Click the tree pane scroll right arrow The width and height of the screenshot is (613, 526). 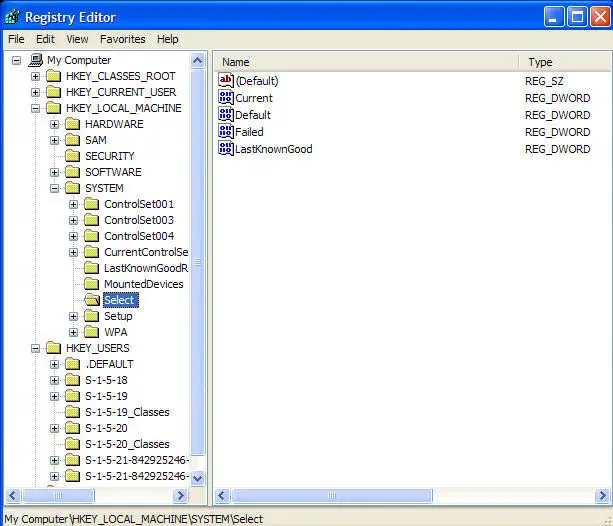(180, 496)
